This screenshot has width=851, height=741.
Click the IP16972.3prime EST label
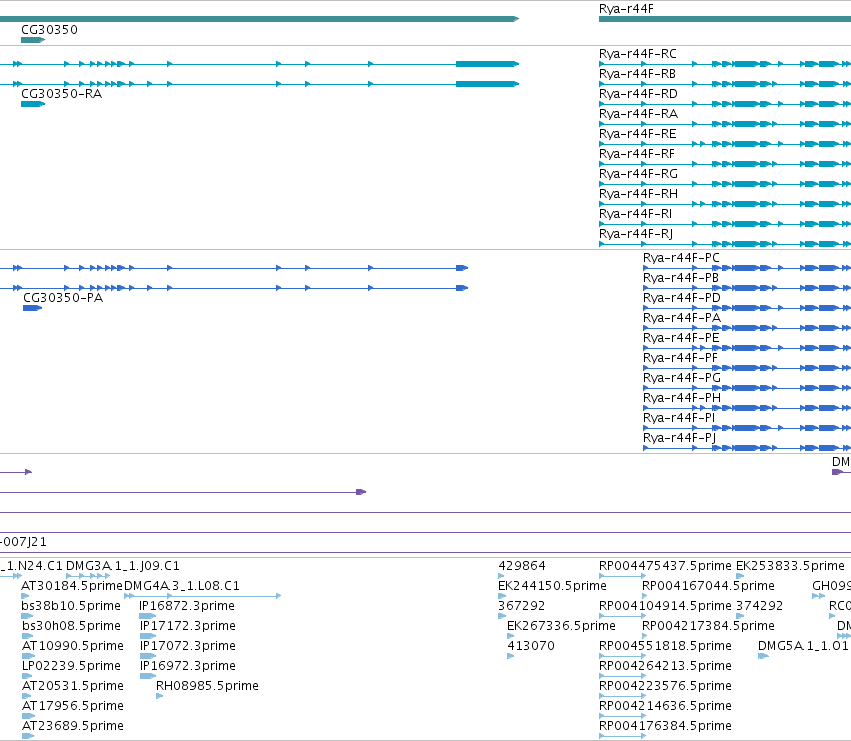click(188, 666)
